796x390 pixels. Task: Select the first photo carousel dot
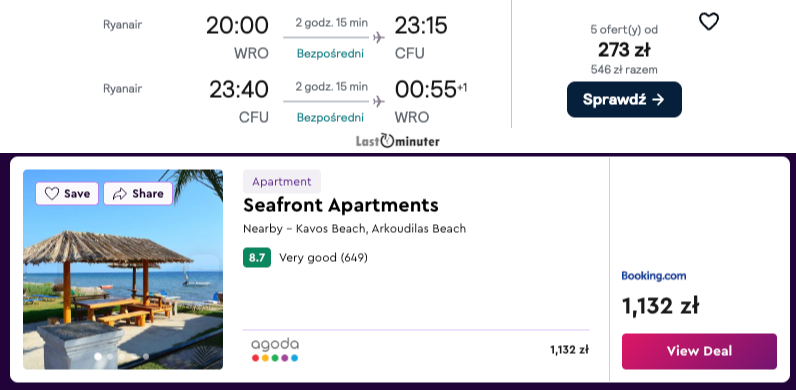[x=97, y=356]
